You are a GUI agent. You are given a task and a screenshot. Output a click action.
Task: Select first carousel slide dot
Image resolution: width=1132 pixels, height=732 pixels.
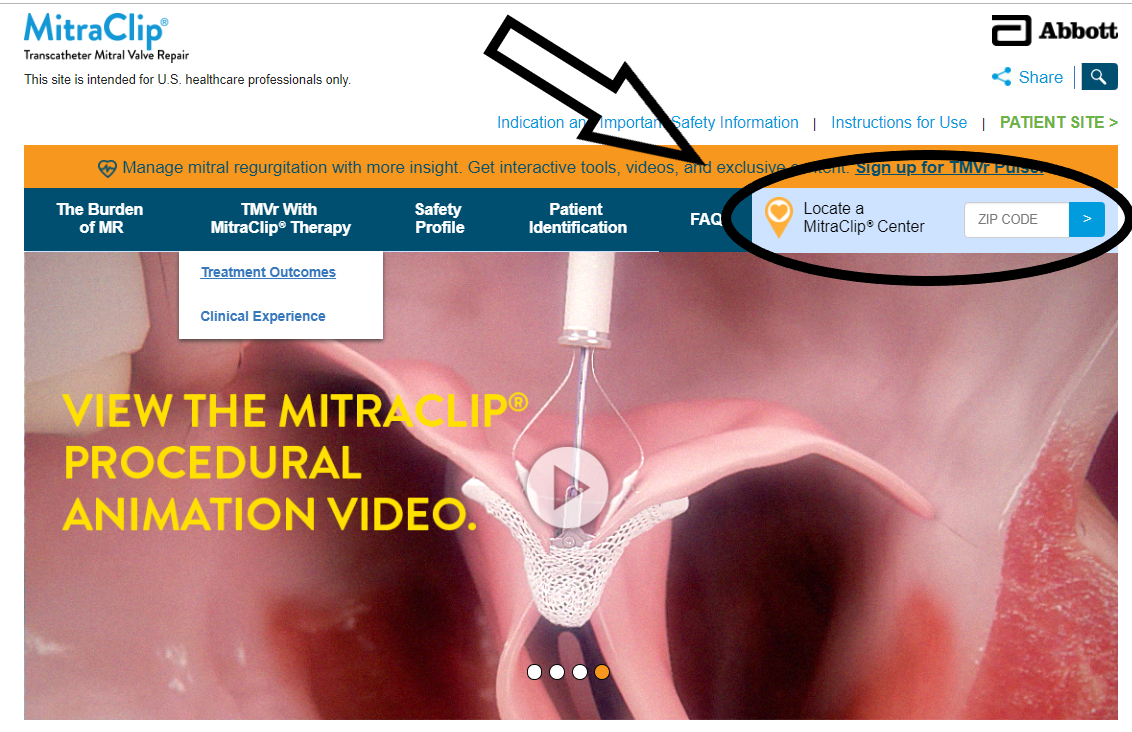tap(534, 672)
